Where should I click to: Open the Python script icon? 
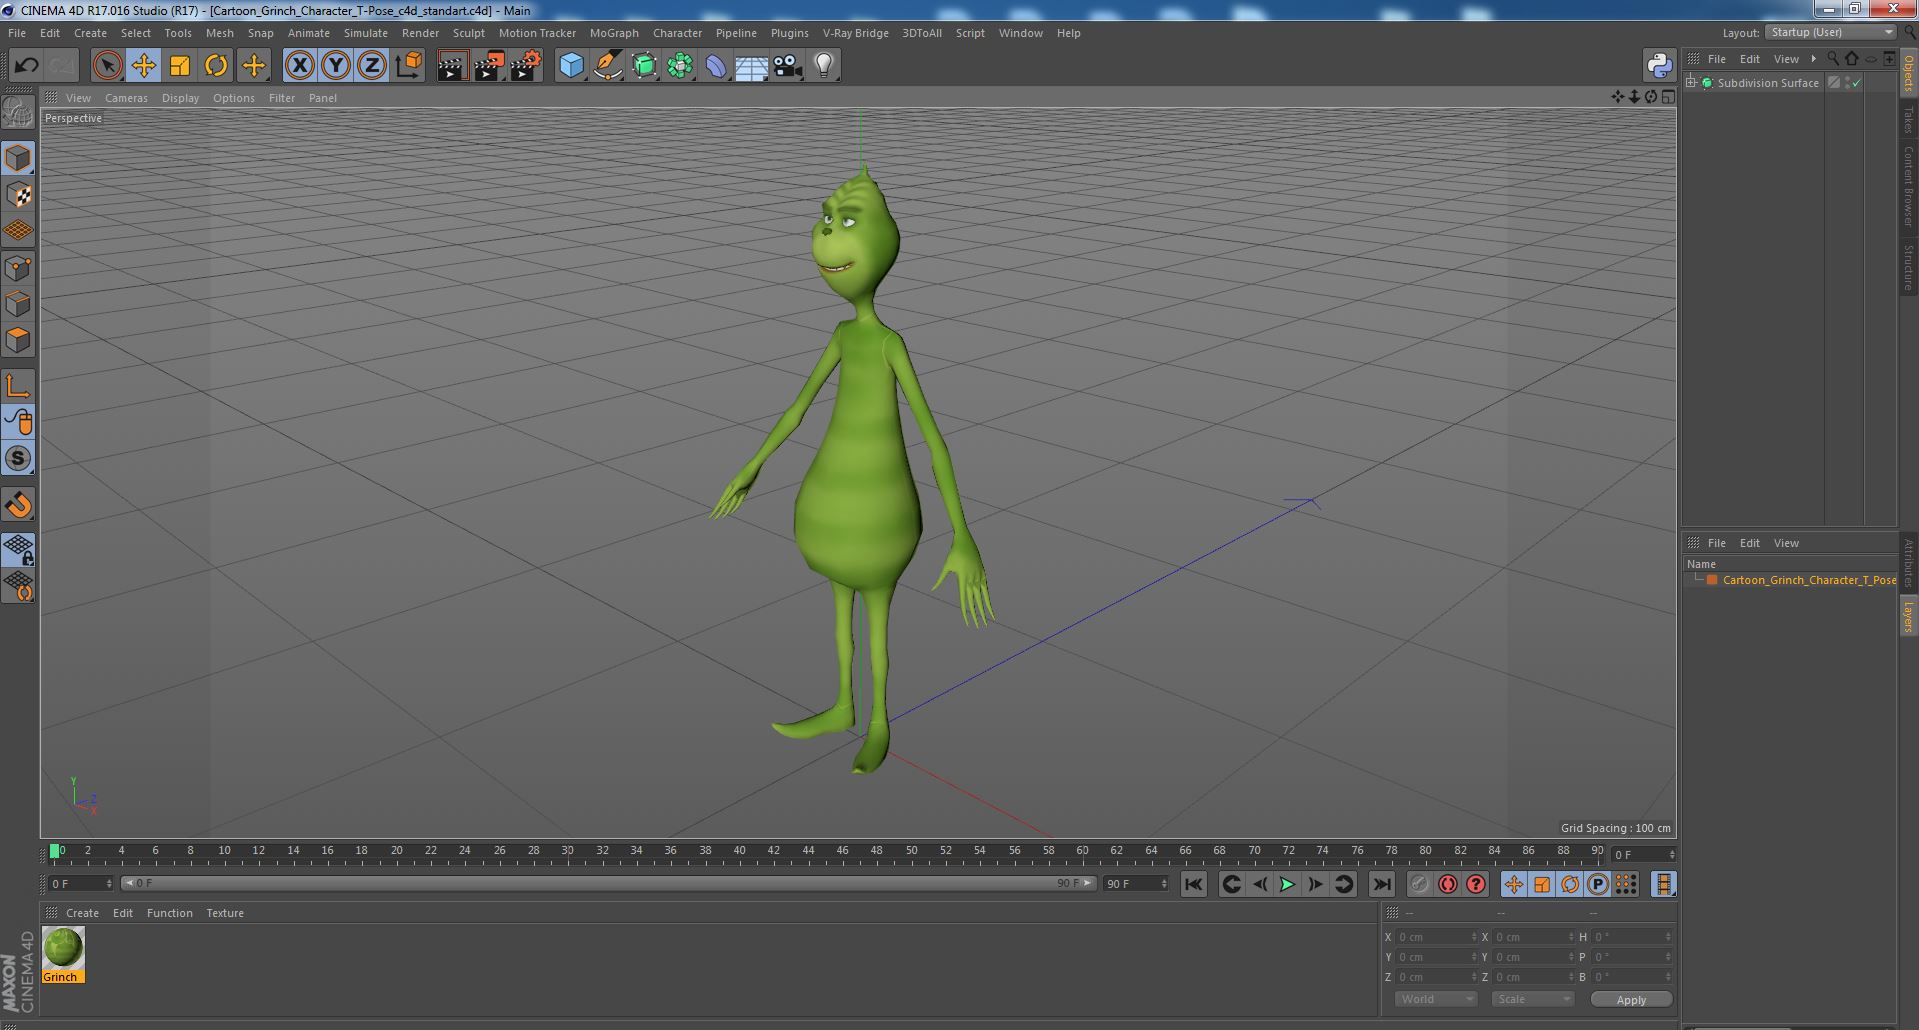pyautogui.click(x=1659, y=66)
